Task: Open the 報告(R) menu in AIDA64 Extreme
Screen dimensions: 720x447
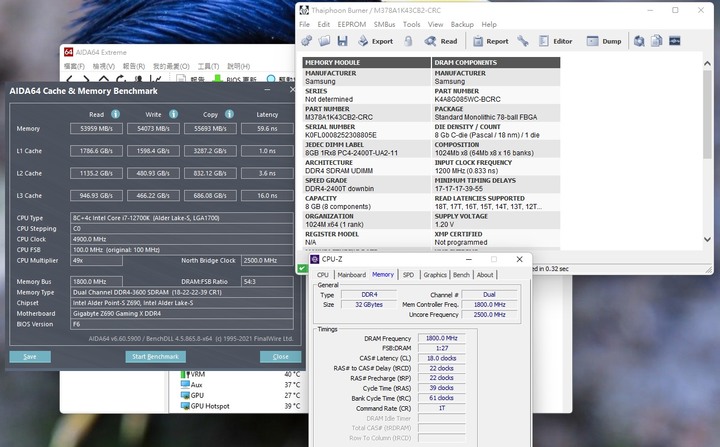Action: click(x=134, y=66)
